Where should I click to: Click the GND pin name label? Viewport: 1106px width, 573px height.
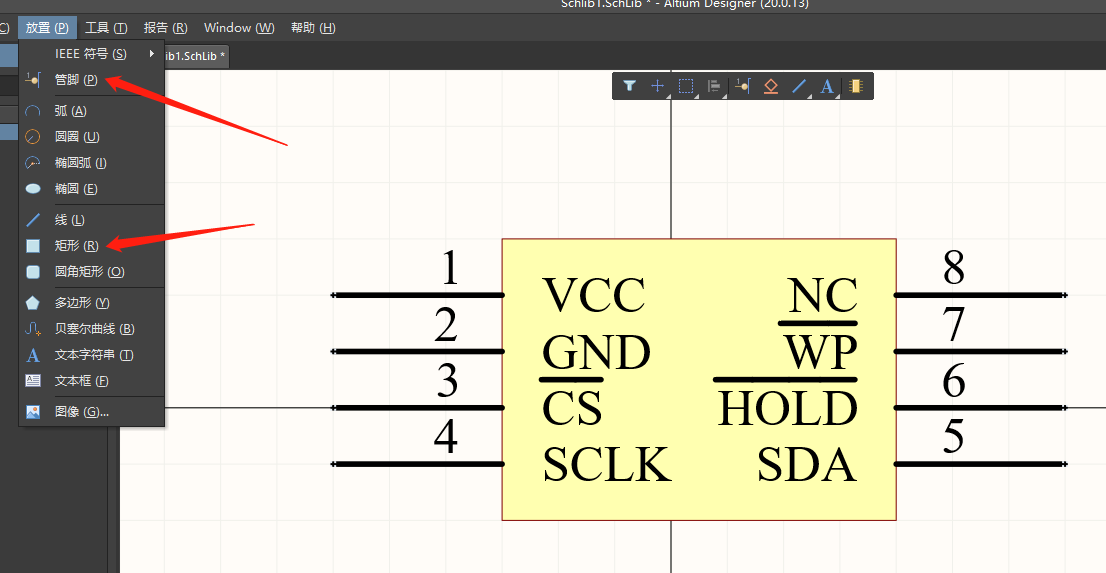coord(596,352)
